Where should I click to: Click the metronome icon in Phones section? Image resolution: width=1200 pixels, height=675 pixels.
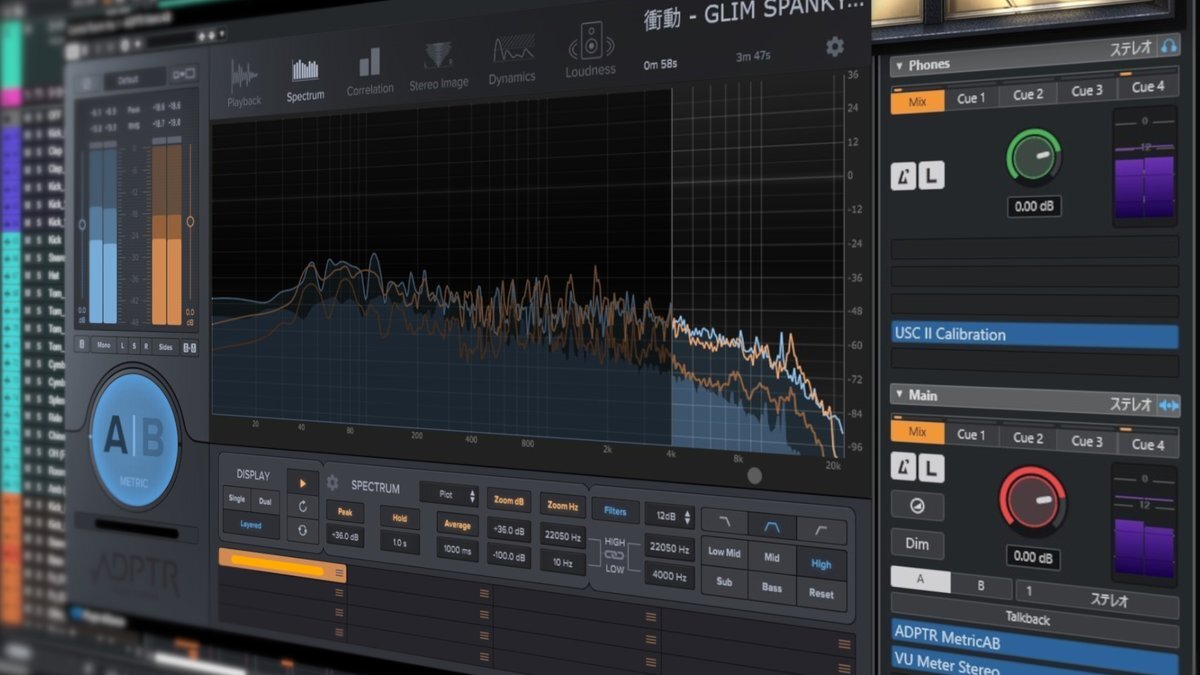(903, 177)
